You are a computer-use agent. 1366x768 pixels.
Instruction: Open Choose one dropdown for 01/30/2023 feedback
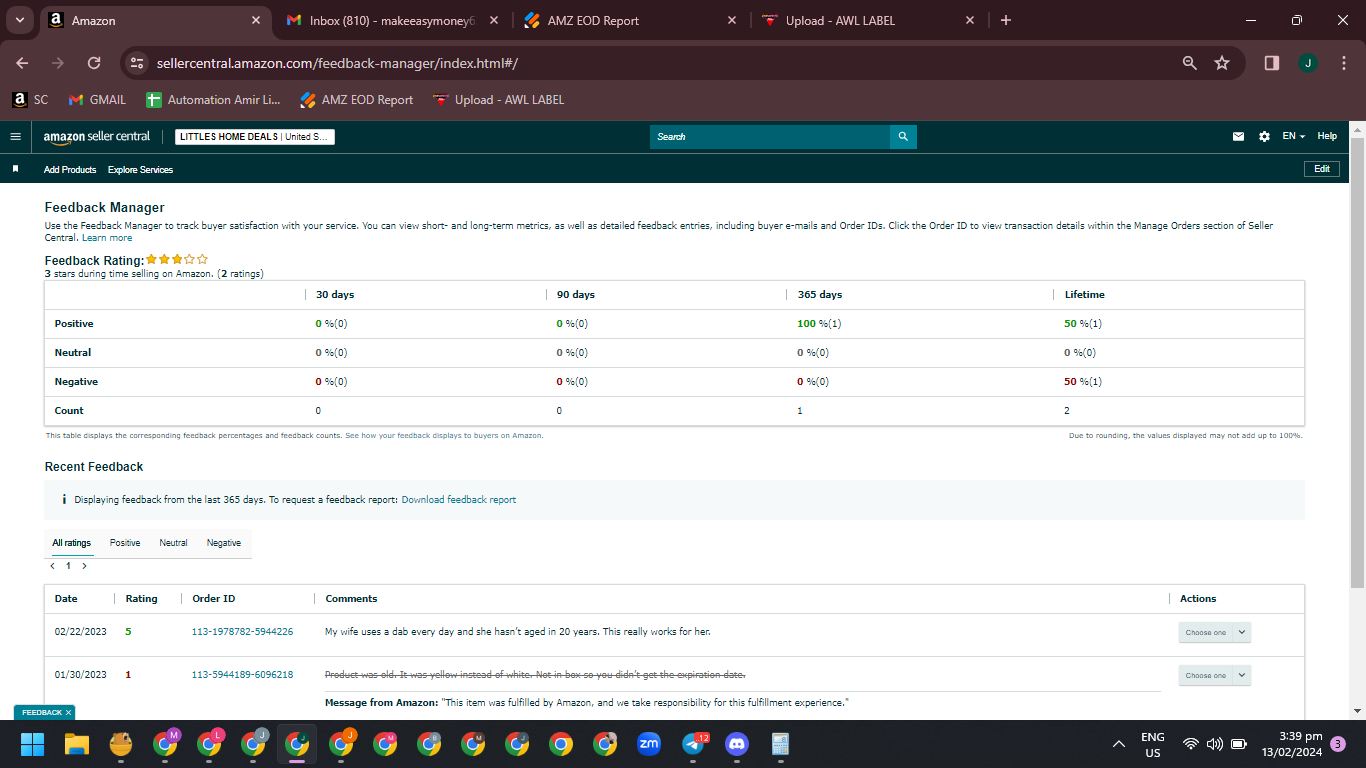tap(1214, 675)
